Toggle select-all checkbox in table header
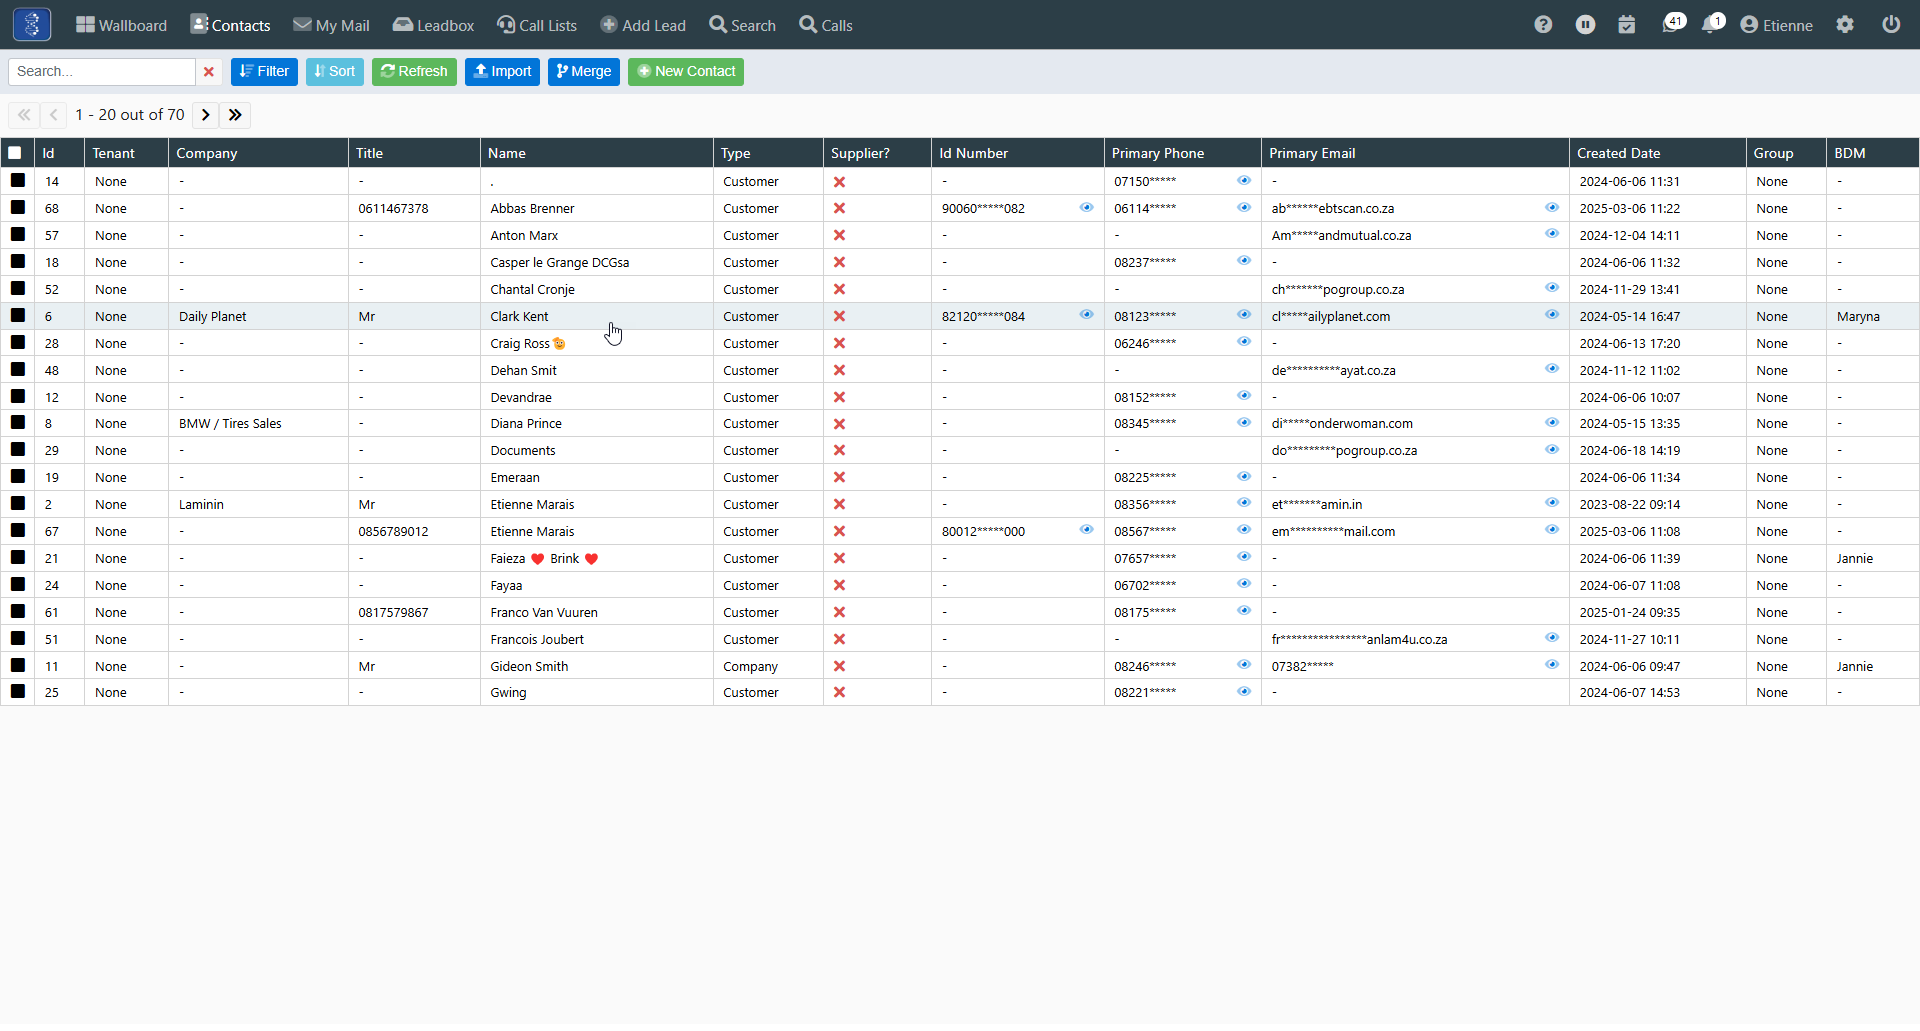This screenshot has width=1920, height=1031. 15,154
